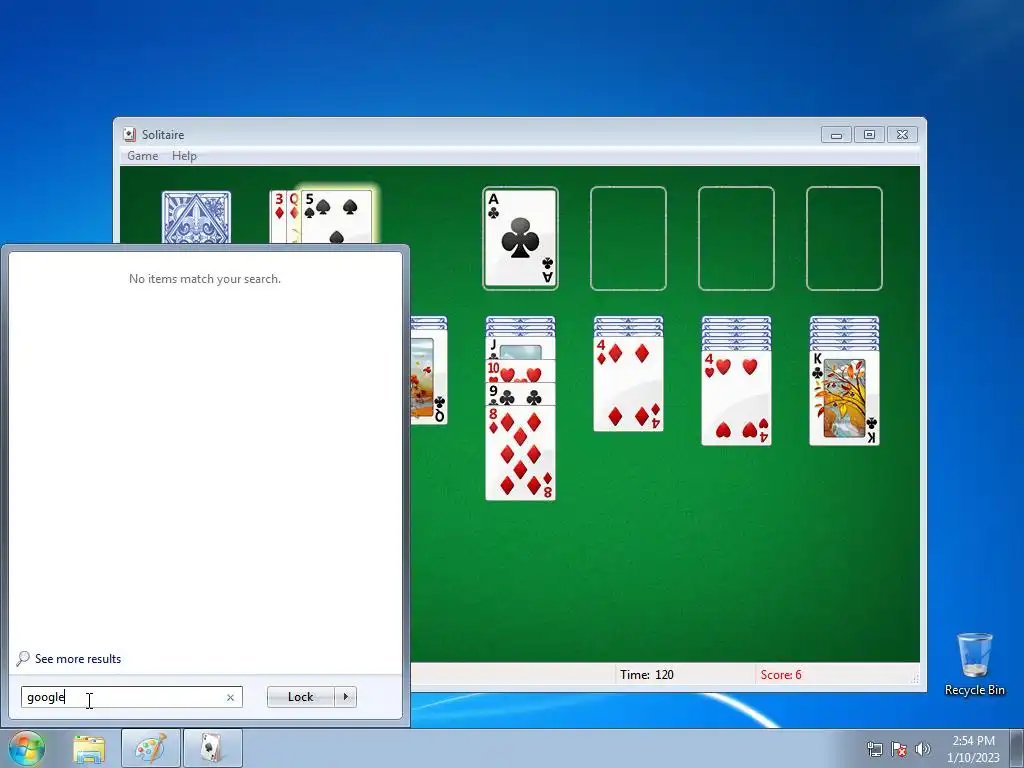Image resolution: width=1024 pixels, height=768 pixels.
Task: Click the fourth empty foundation slot
Action: click(844, 238)
